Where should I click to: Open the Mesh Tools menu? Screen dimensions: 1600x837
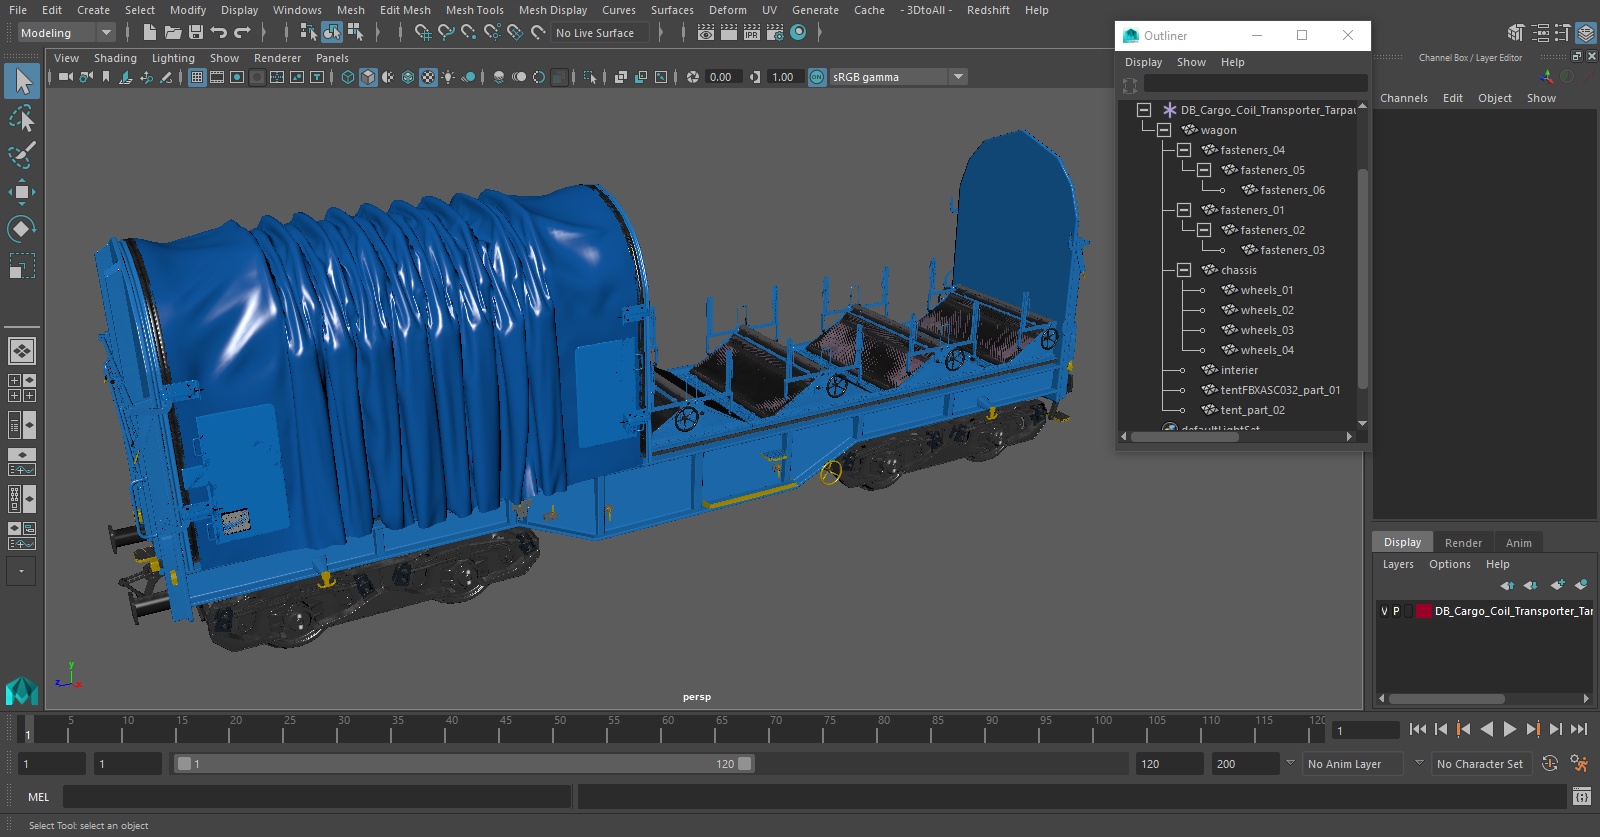click(475, 10)
